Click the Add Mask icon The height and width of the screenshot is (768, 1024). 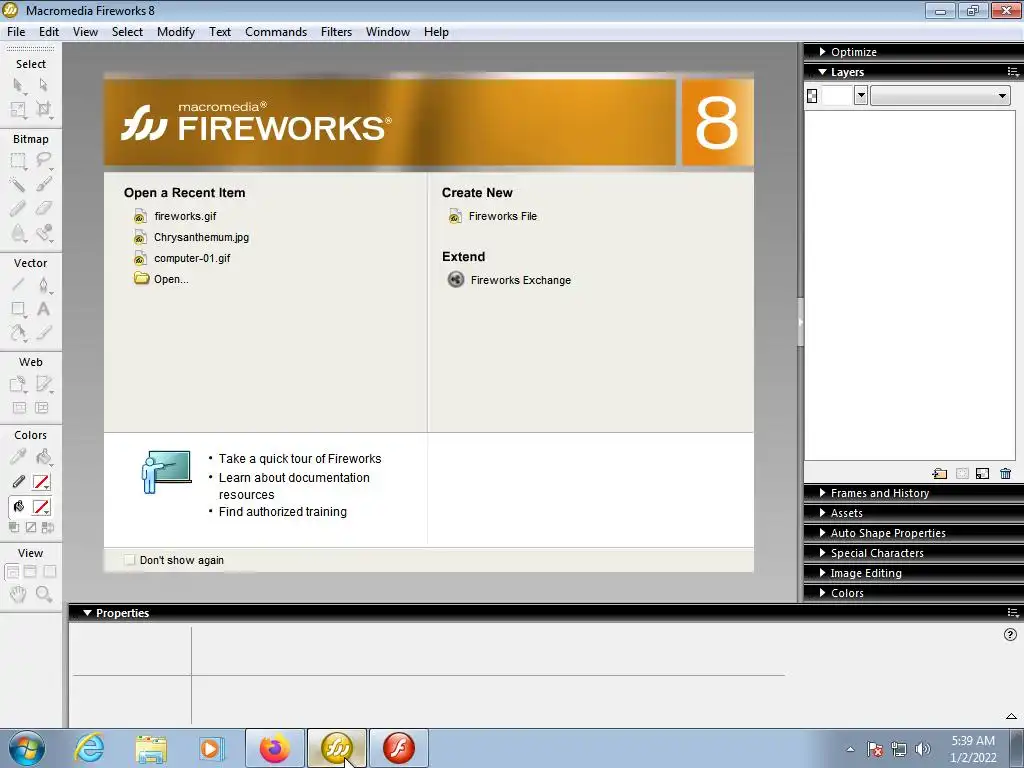962,473
